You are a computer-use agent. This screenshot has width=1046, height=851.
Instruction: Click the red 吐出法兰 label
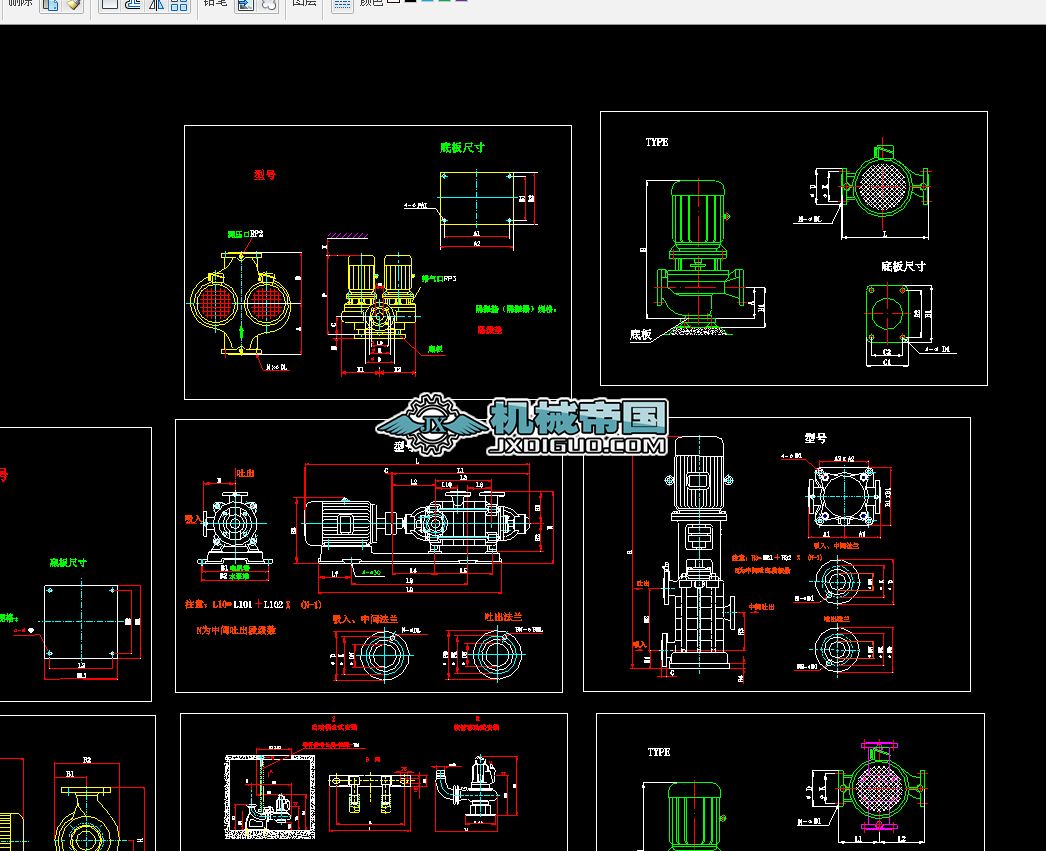(503, 617)
